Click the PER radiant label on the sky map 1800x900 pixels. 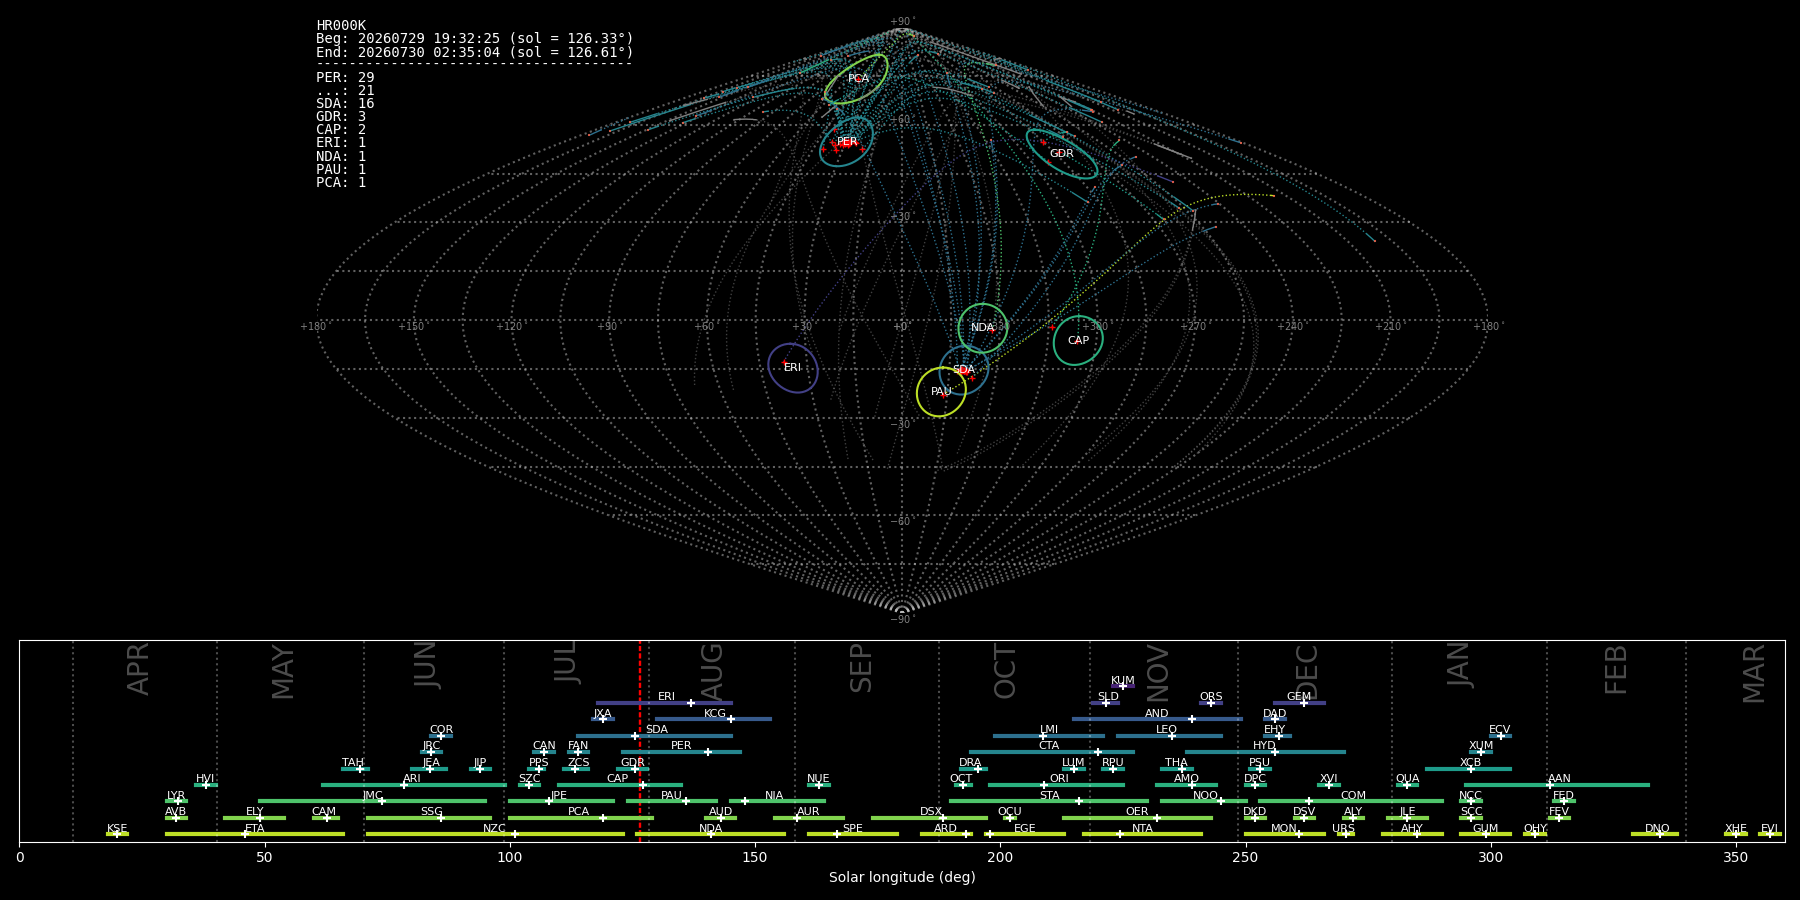point(847,143)
